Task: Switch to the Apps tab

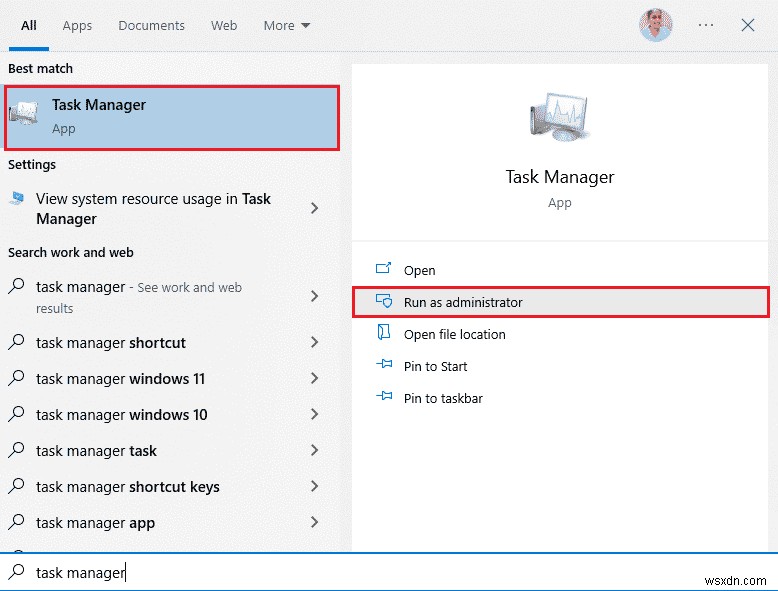Action: pyautogui.click(x=77, y=25)
